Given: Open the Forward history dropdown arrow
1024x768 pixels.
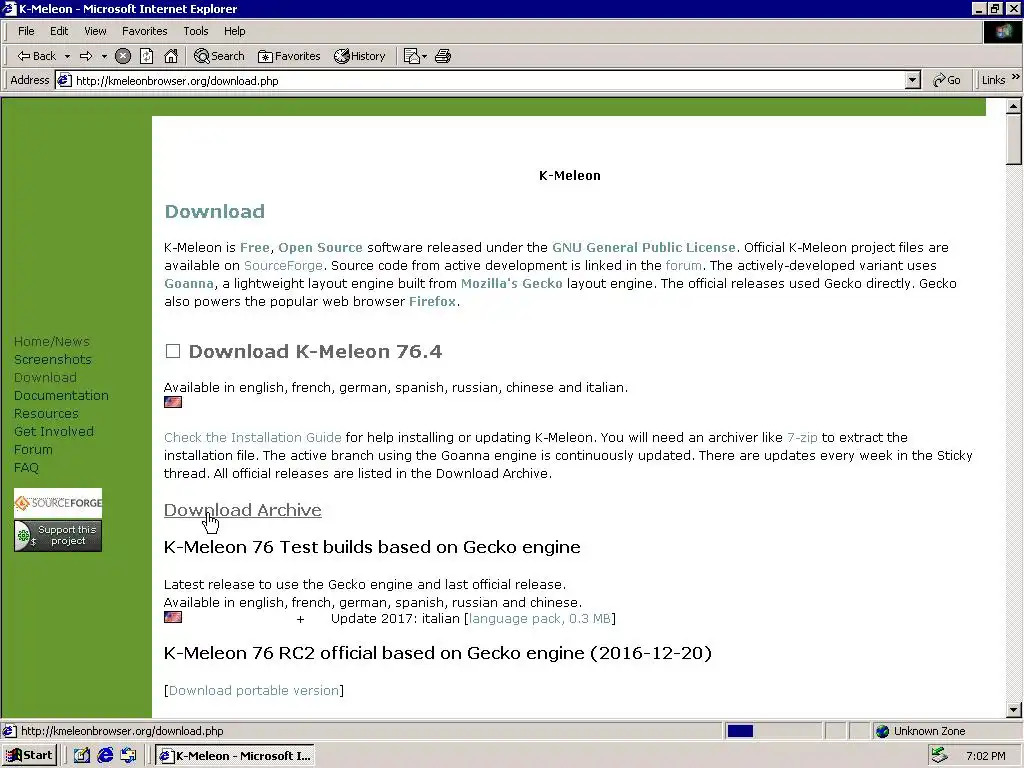Looking at the screenshot, I should [x=104, y=56].
